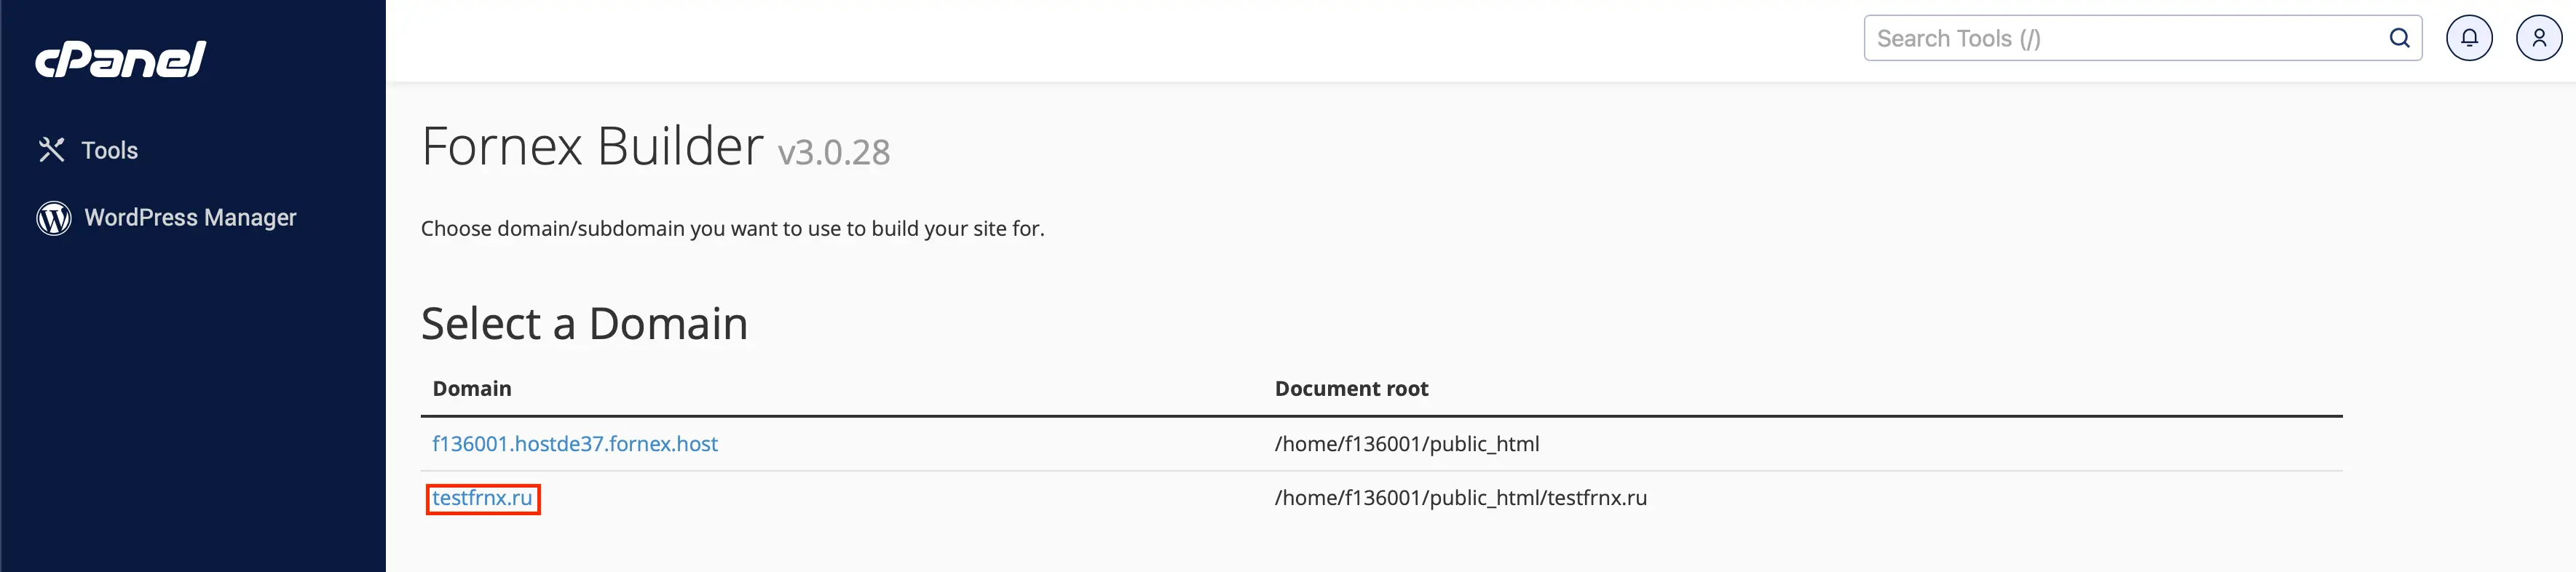Click the 'Choose domain/subdomain' description text

point(732,229)
